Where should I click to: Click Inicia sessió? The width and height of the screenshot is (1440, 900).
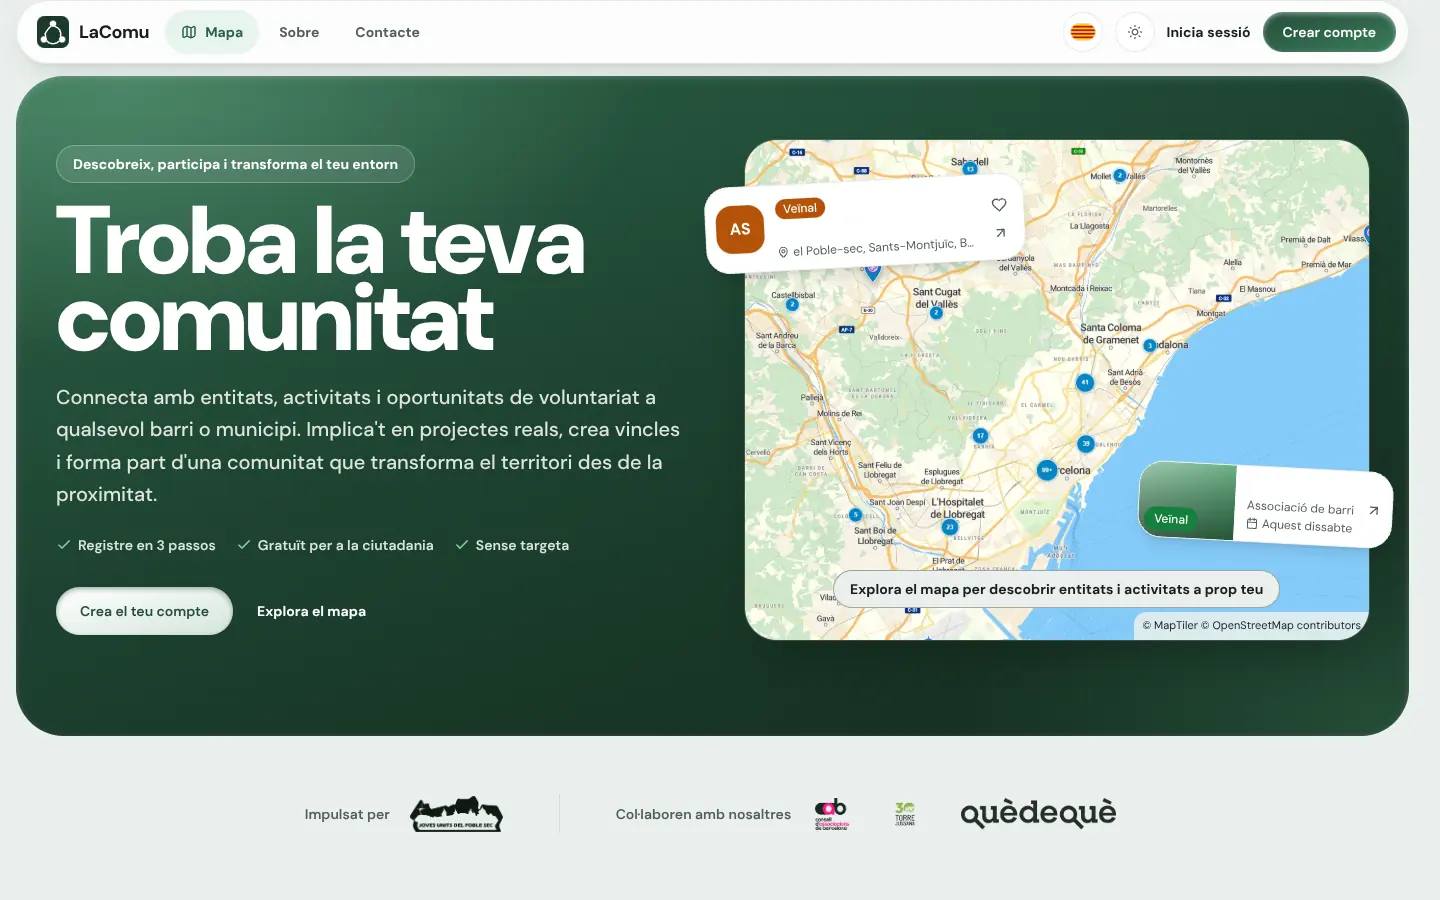[1208, 32]
